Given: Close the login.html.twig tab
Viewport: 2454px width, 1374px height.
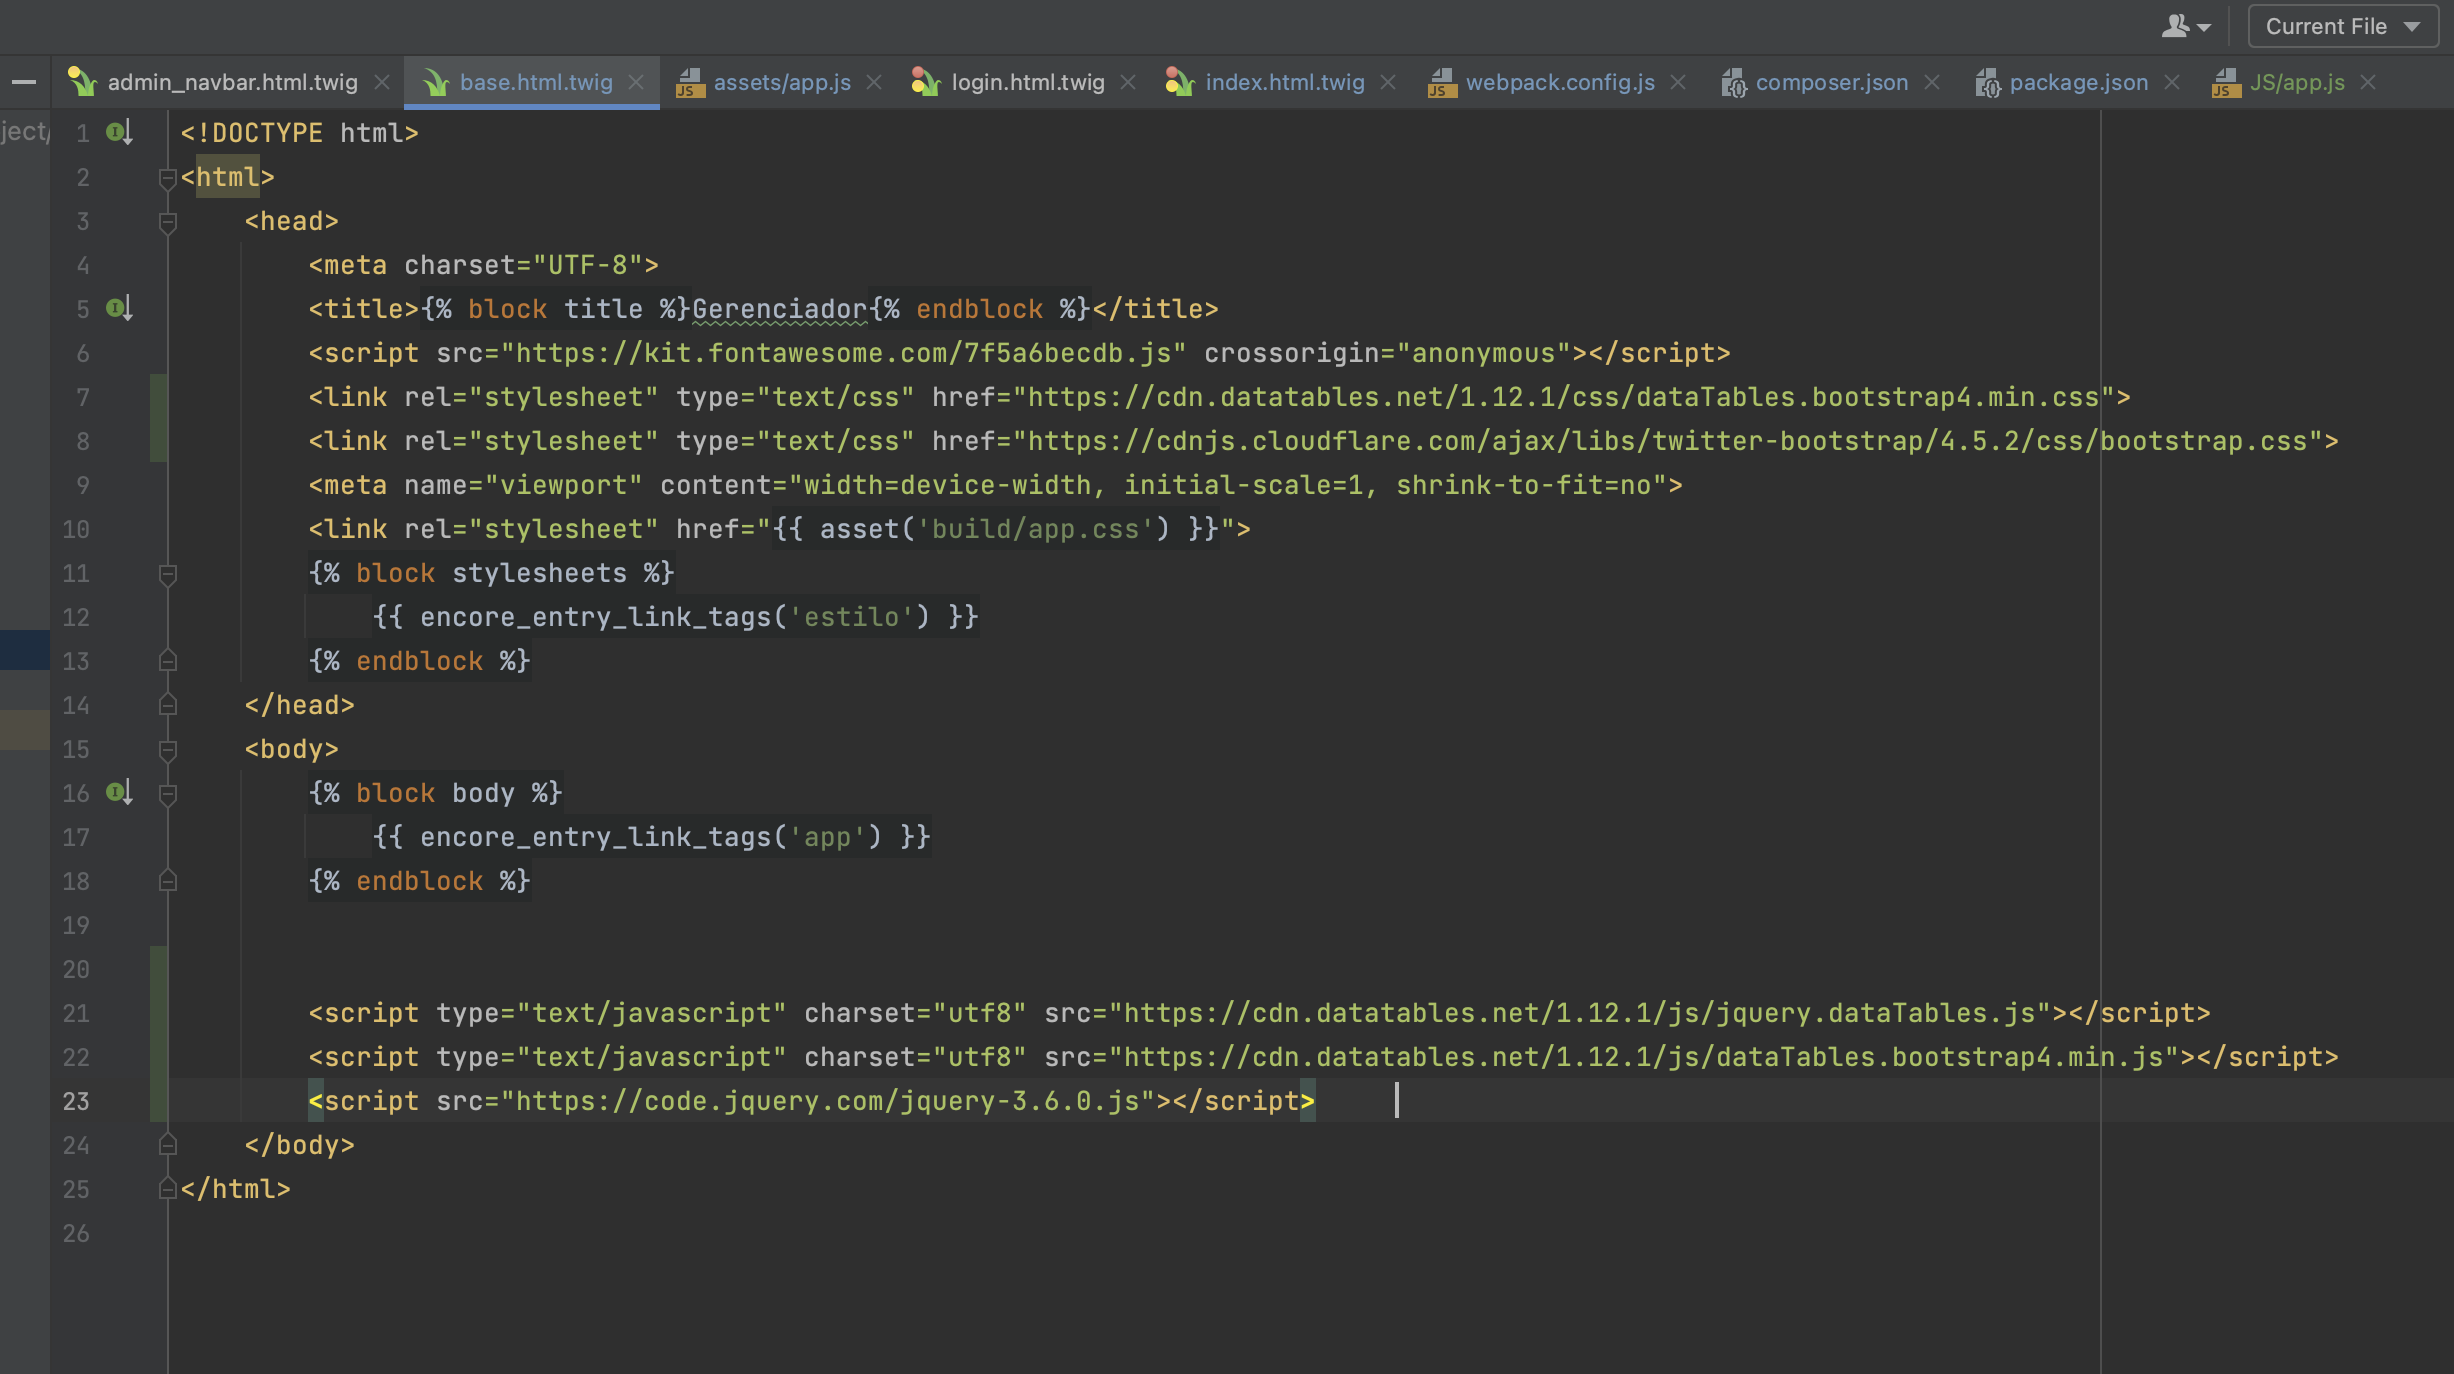Looking at the screenshot, I should (1128, 82).
